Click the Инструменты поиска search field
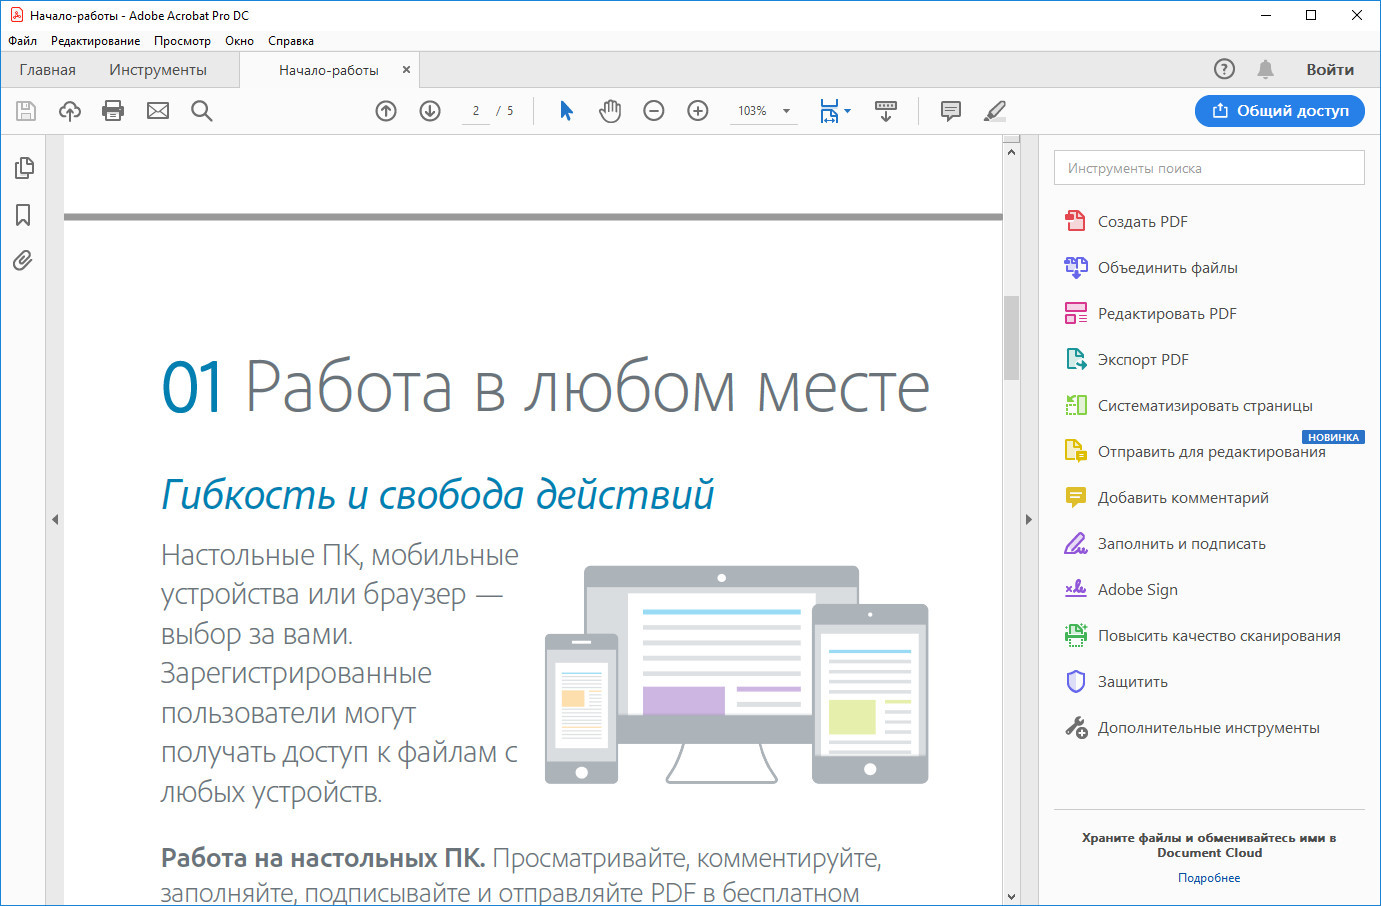The height and width of the screenshot is (906, 1381). pyautogui.click(x=1208, y=168)
